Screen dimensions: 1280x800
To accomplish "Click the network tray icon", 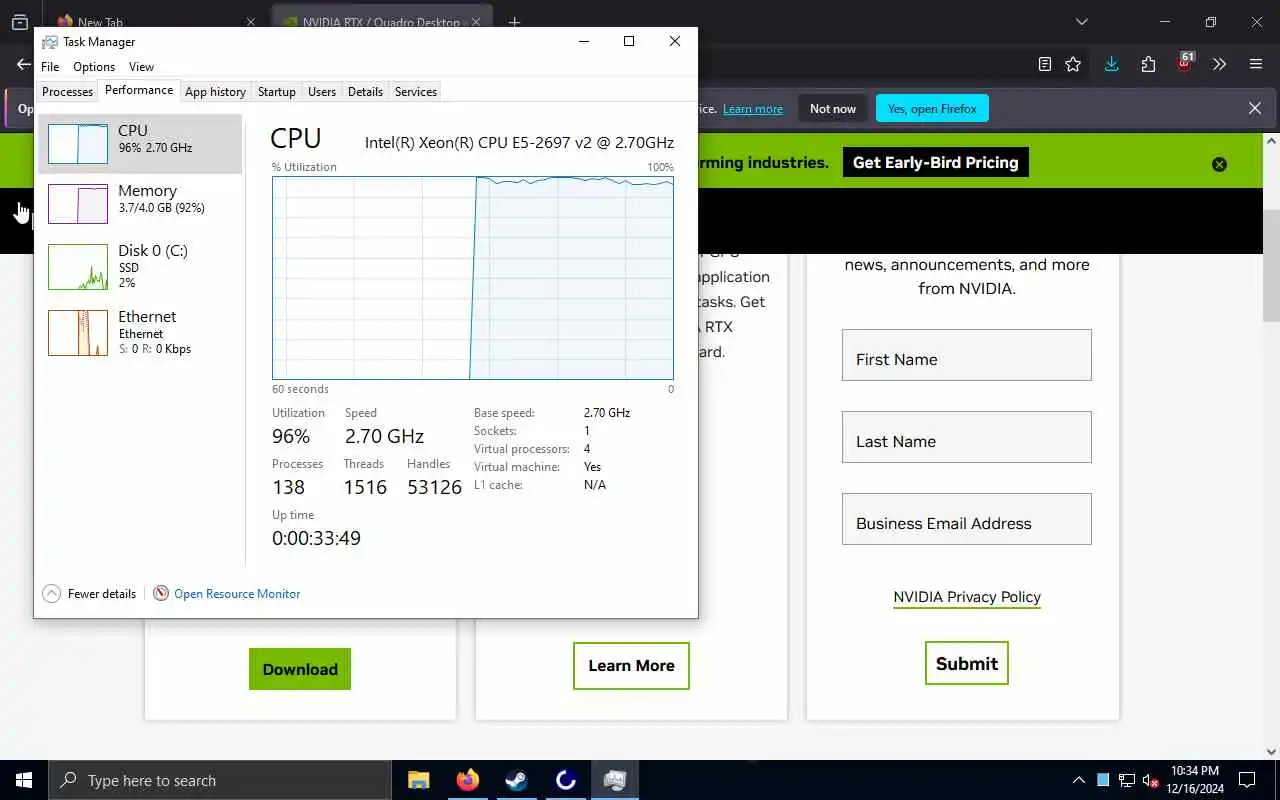I will [x=1127, y=780].
